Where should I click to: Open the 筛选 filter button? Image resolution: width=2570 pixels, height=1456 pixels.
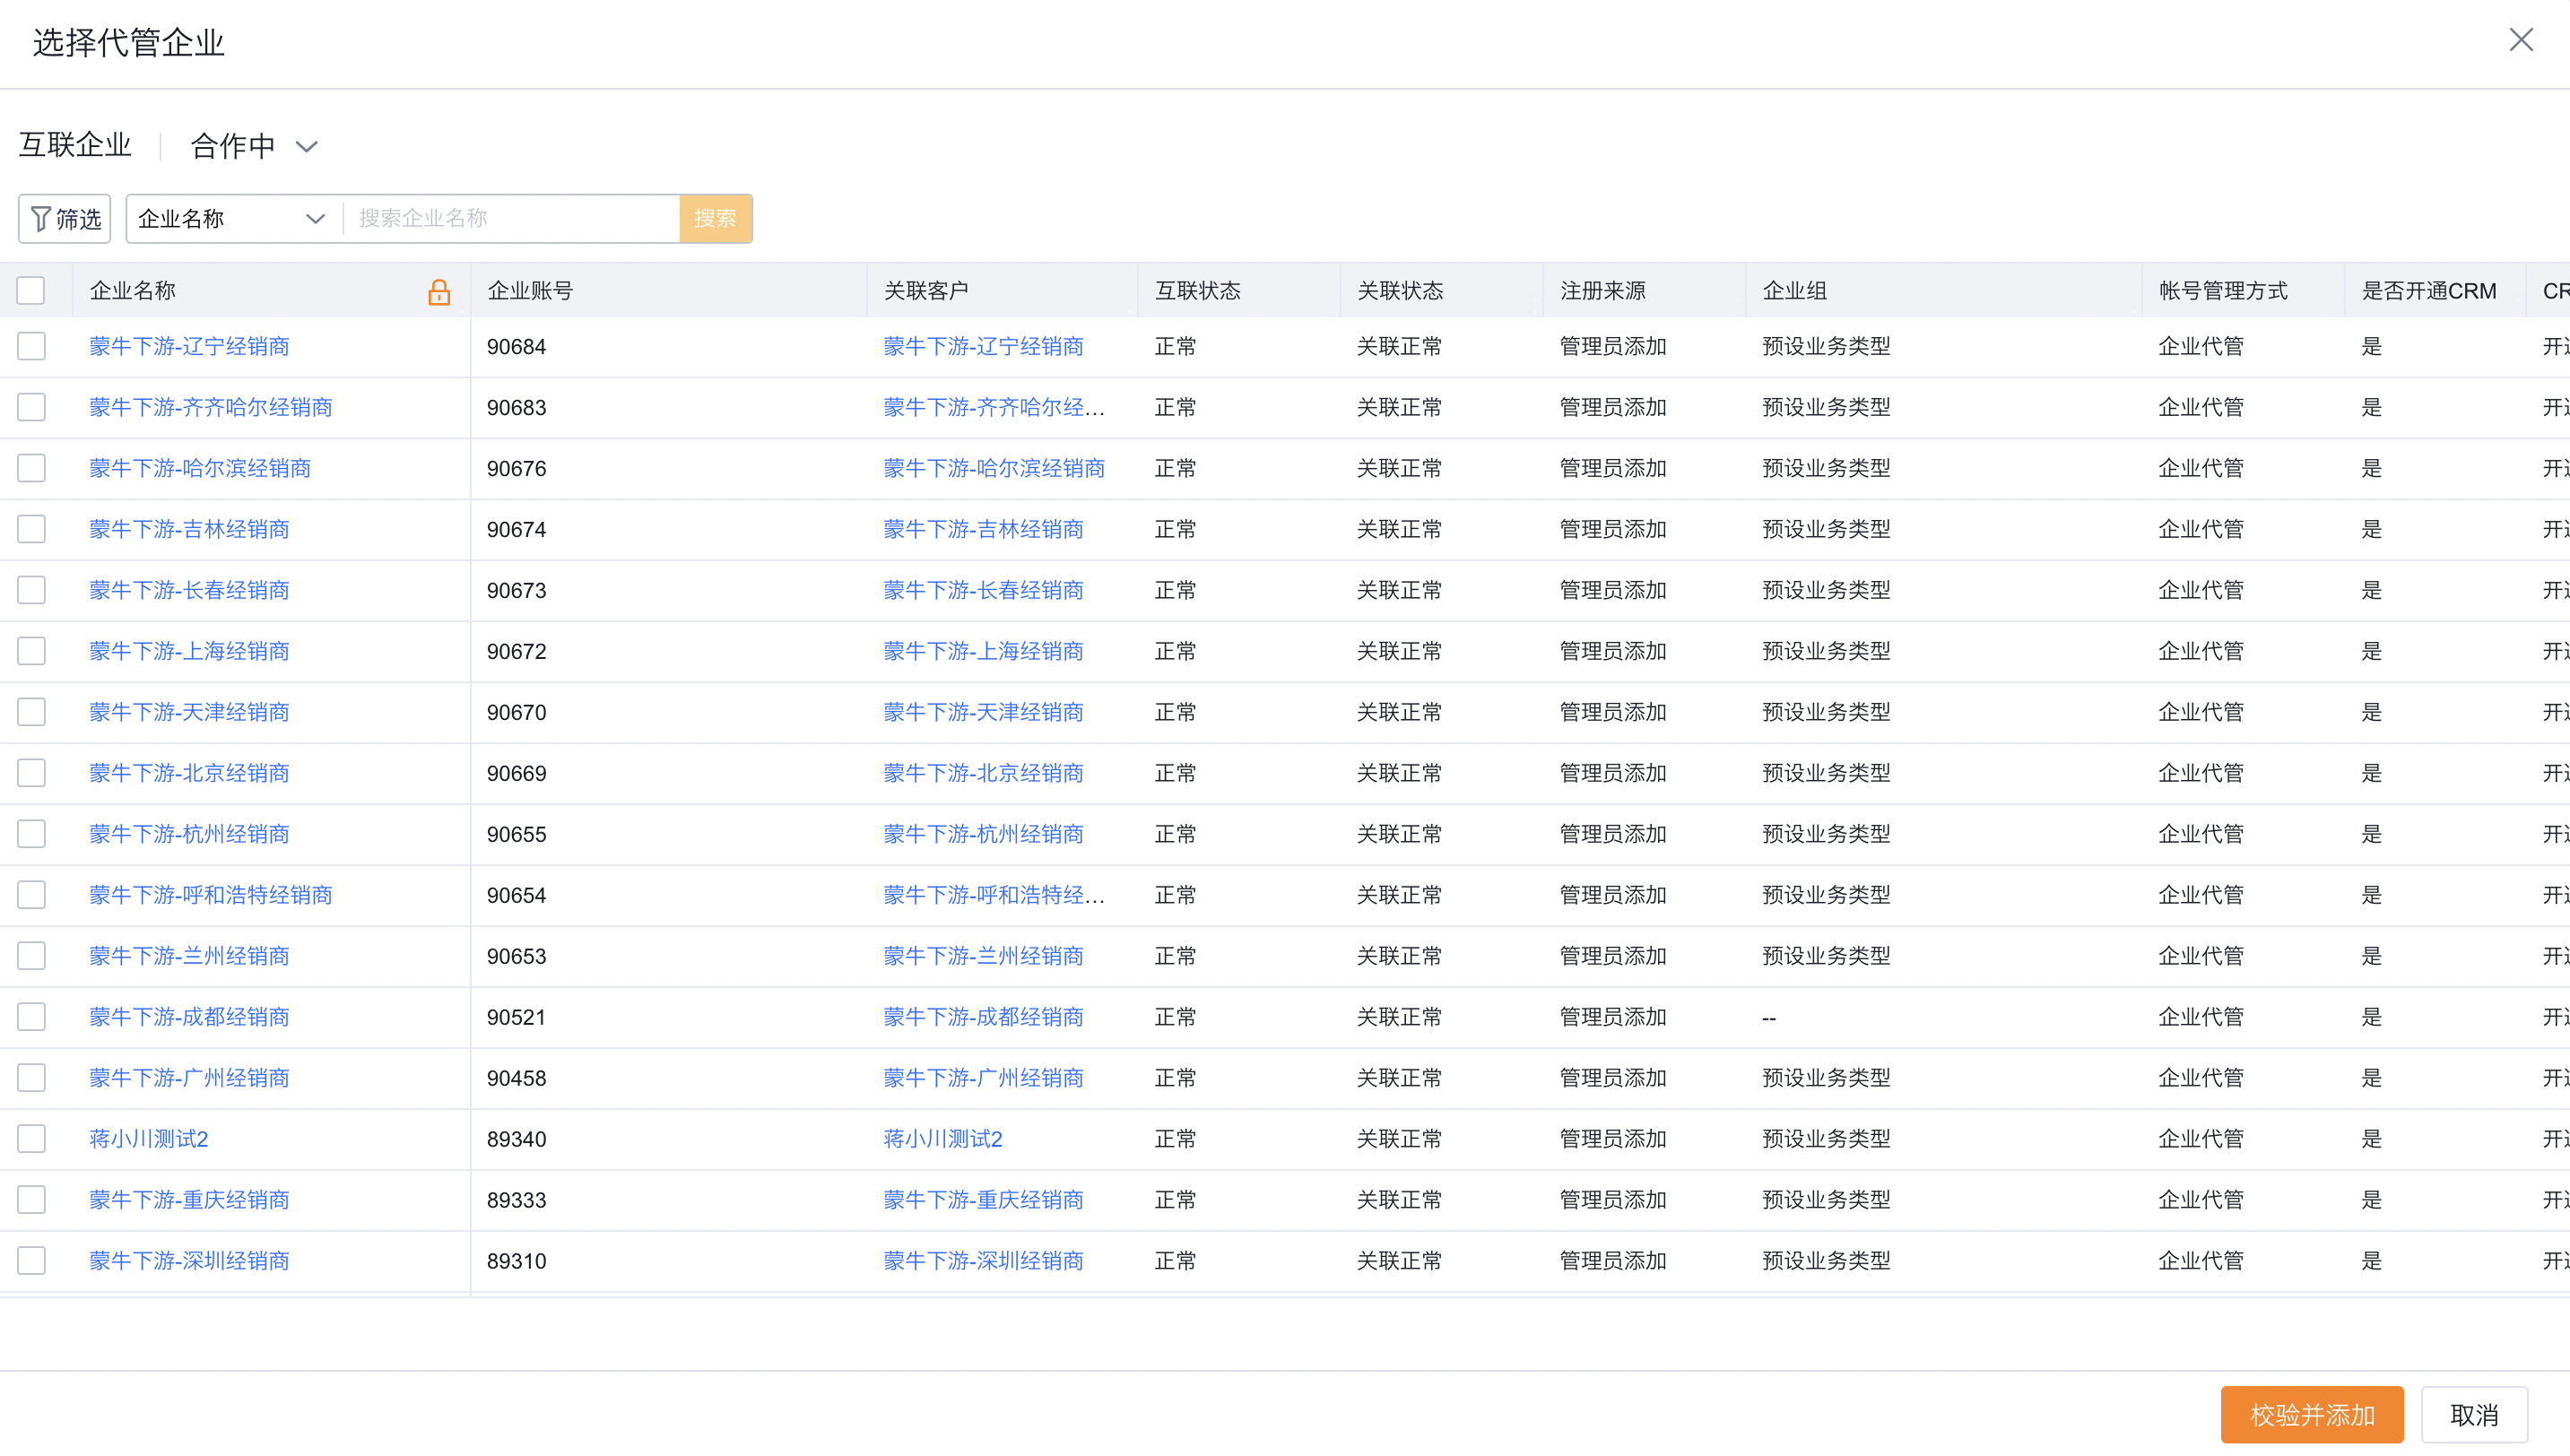click(x=65, y=218)
